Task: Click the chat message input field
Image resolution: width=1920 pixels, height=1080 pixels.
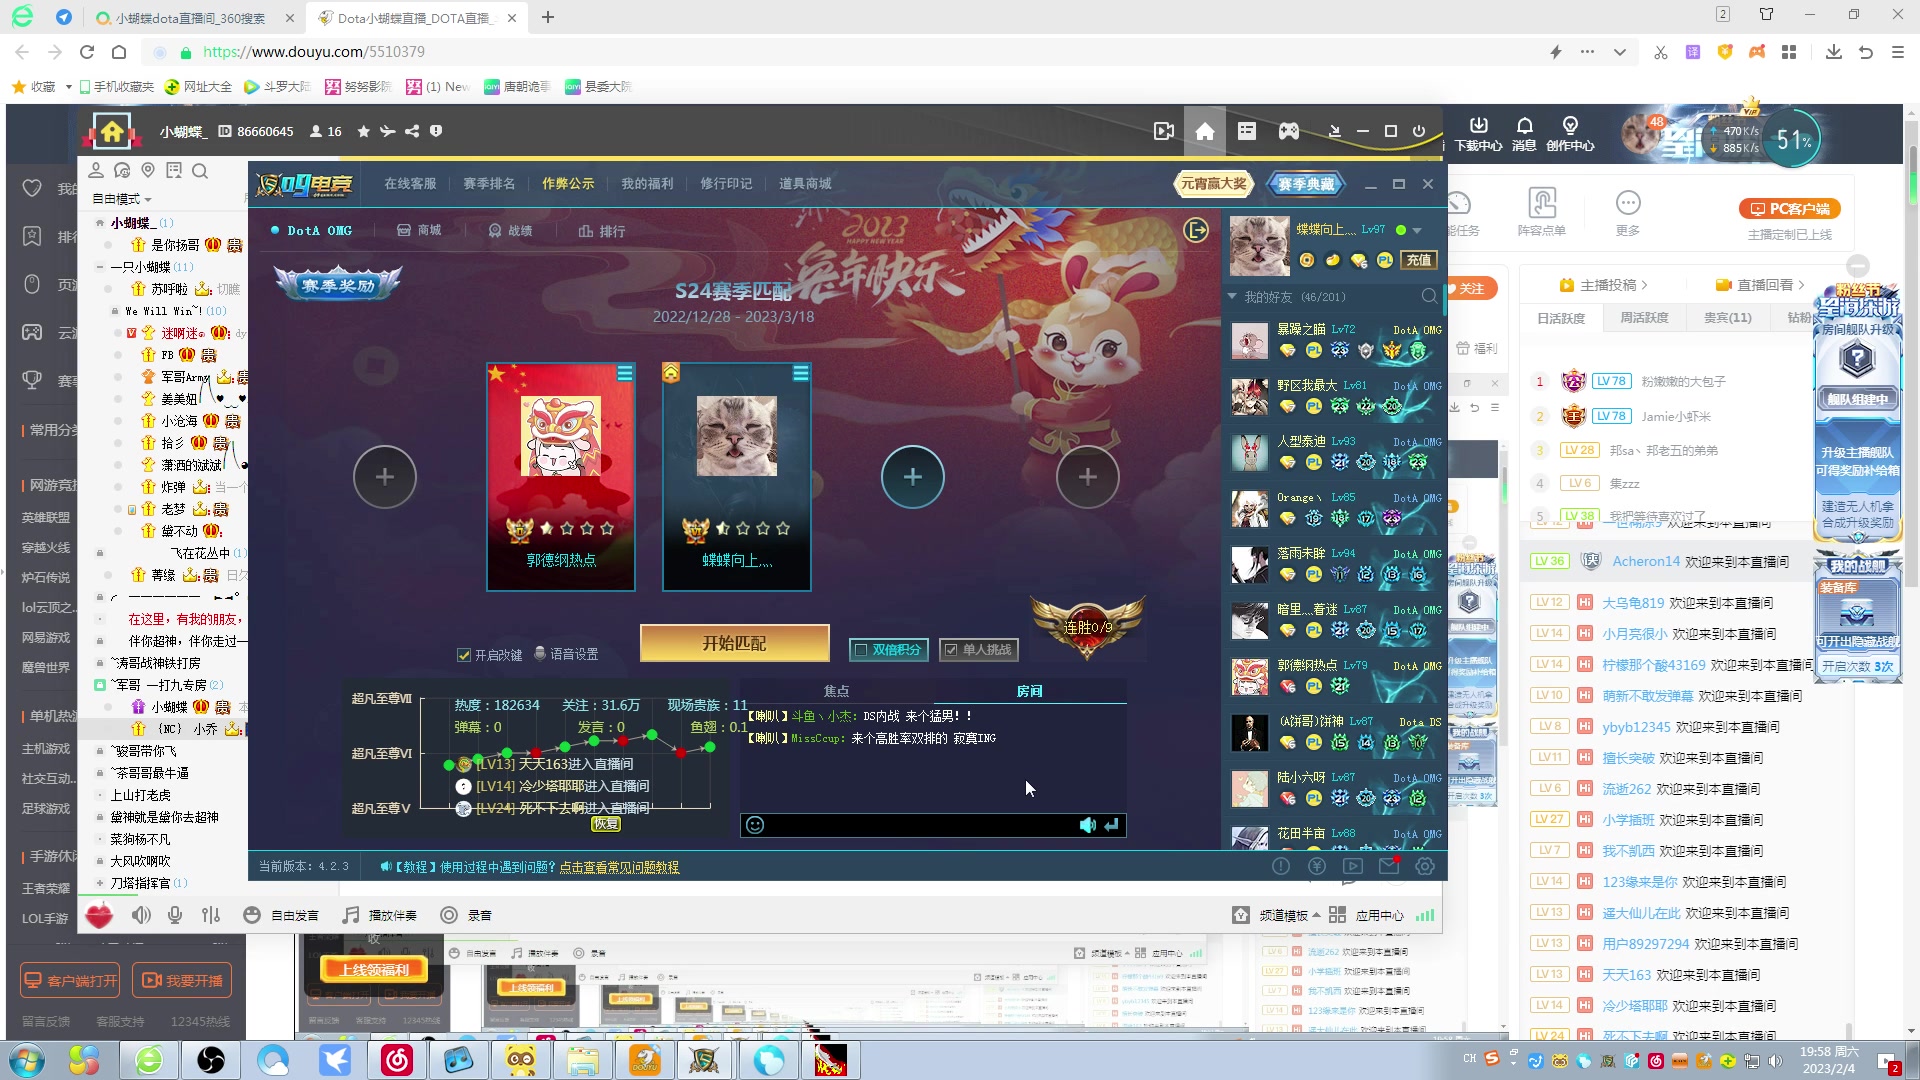Action: click(920, 825)
